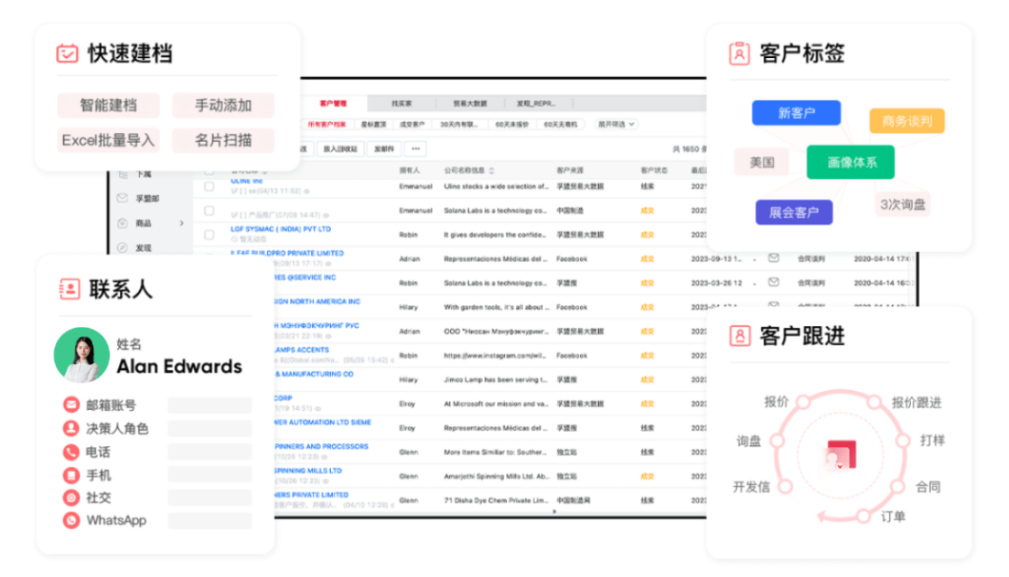Sort by the 公司名称信息 column arrows
Viewport: 1009px width, 577px height.
coord(492,170)
